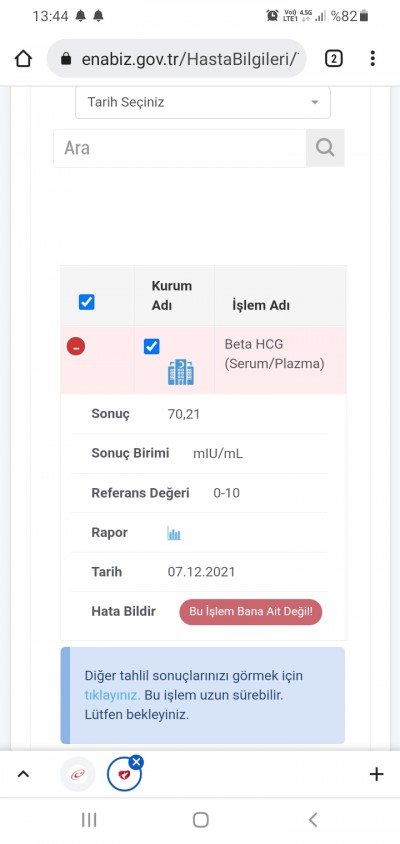This screenshot has height=844, width=400.
Task: Open the browser three-dot menu
Action: click(372, 58)
